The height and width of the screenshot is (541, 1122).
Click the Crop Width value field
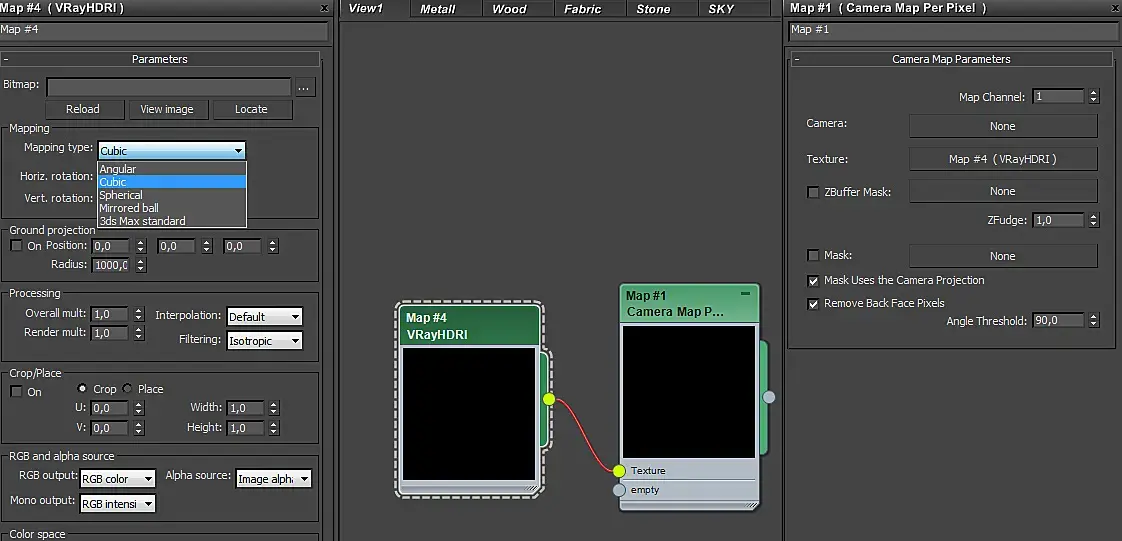[245, 408]
